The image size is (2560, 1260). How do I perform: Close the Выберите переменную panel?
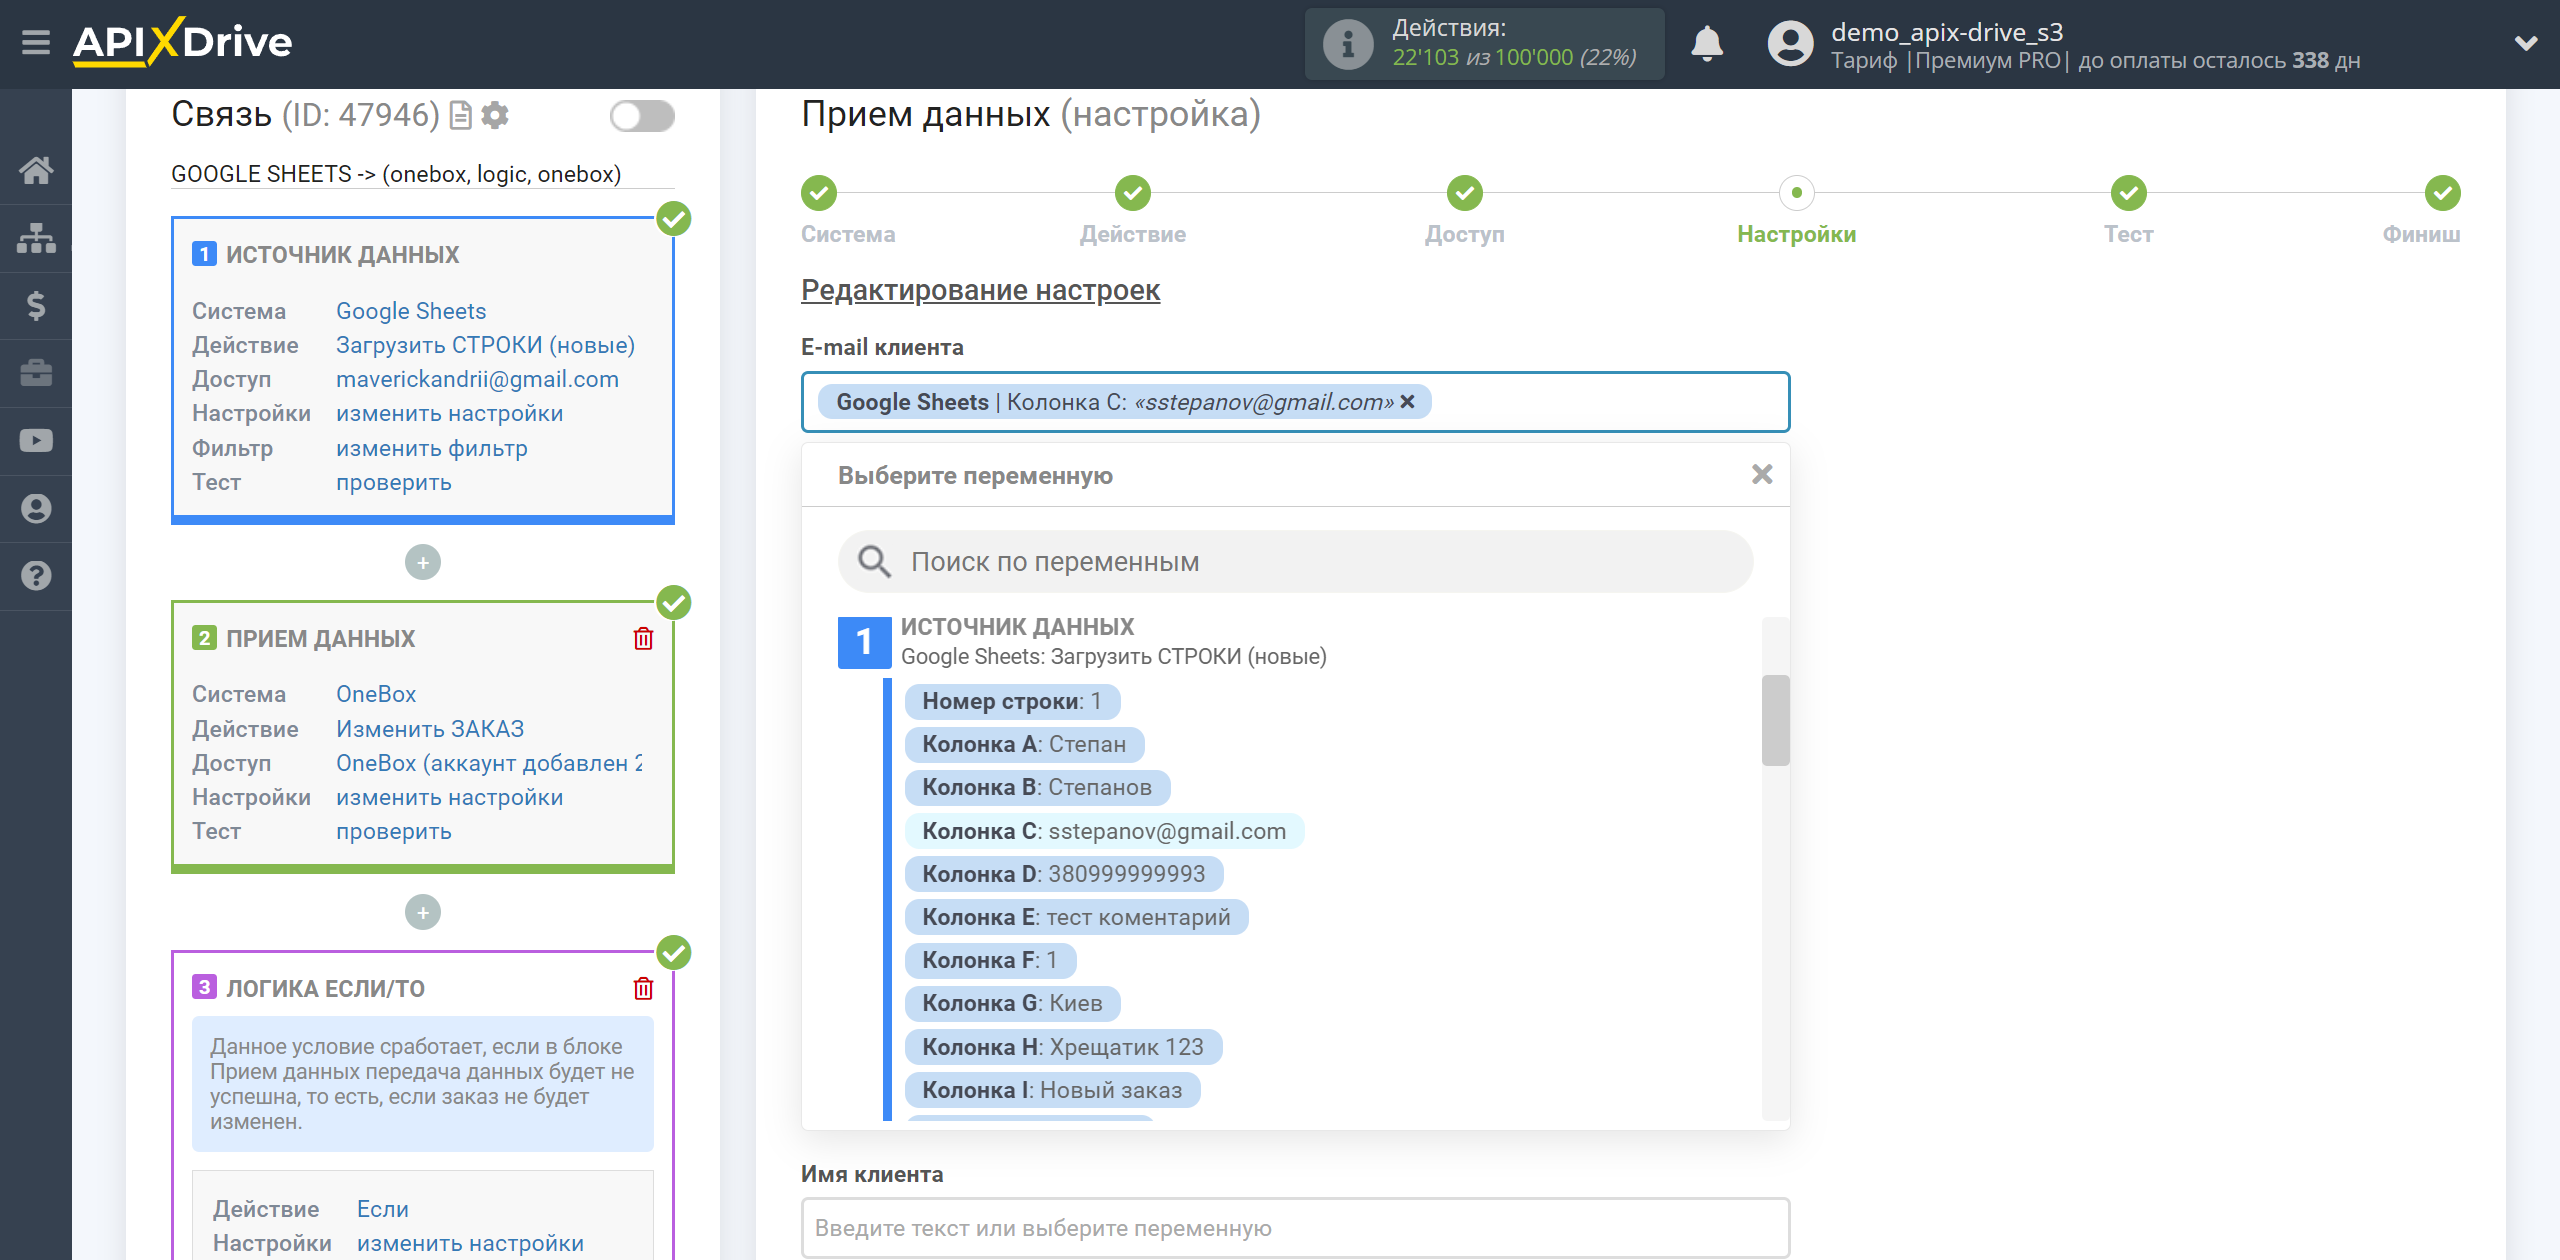[x=1762, y=474]
